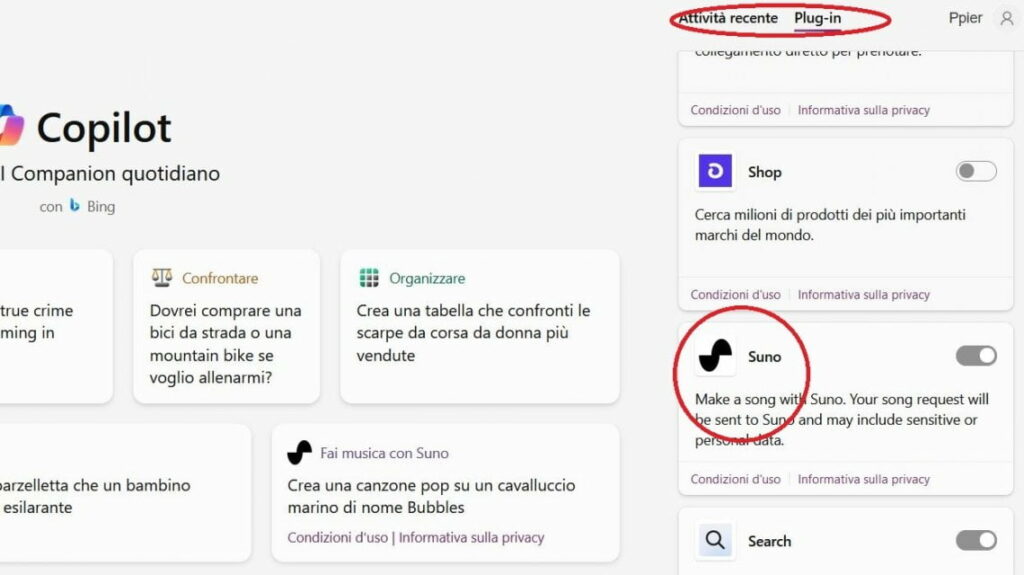Screen dimensions: 1024x575
Task: Click the 'Make a song with Suno' description
Action: (841, 419)
